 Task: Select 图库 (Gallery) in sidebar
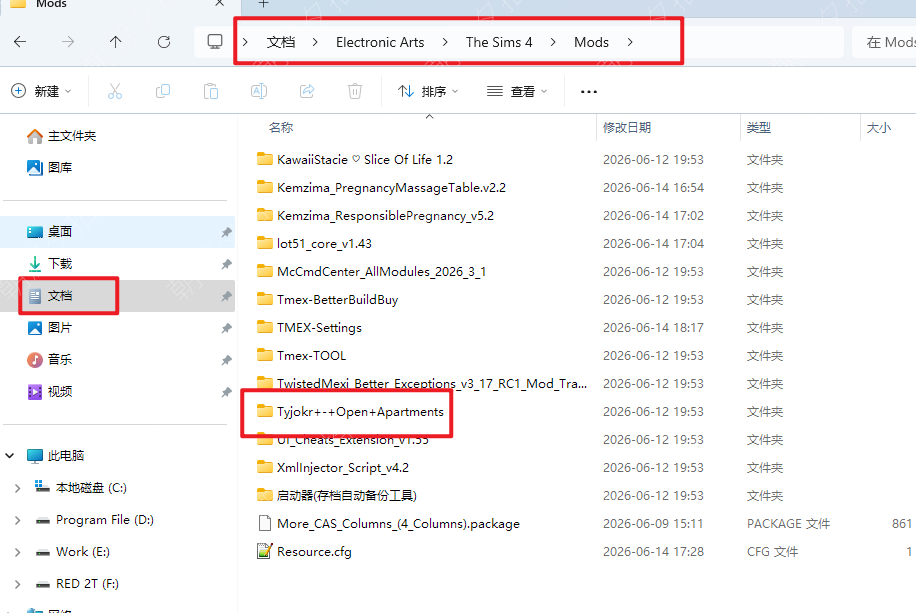coord(50,168)
